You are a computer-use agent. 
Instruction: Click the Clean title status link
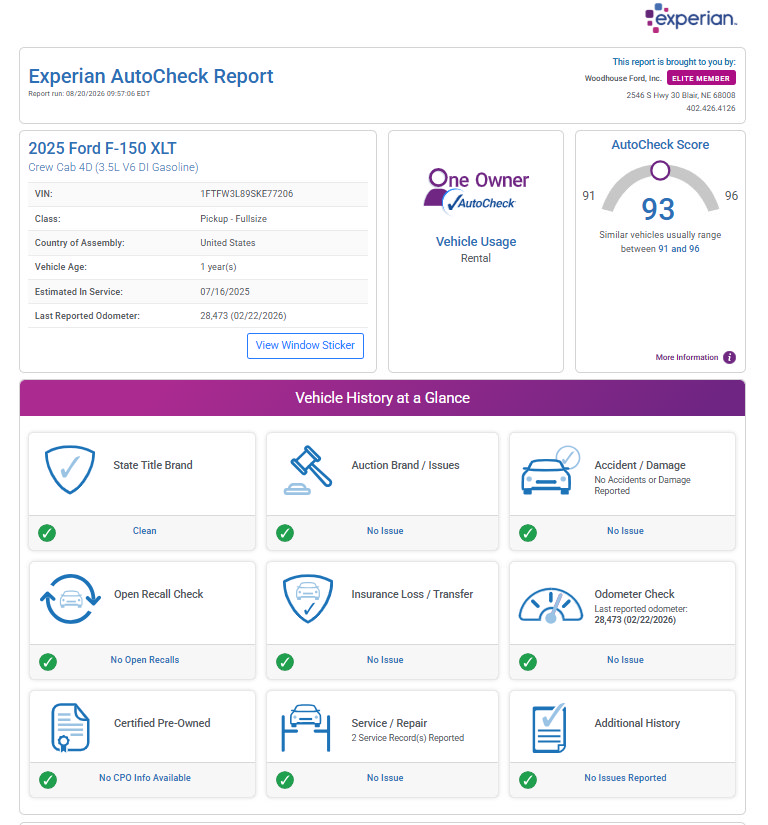tap(145, 531)
